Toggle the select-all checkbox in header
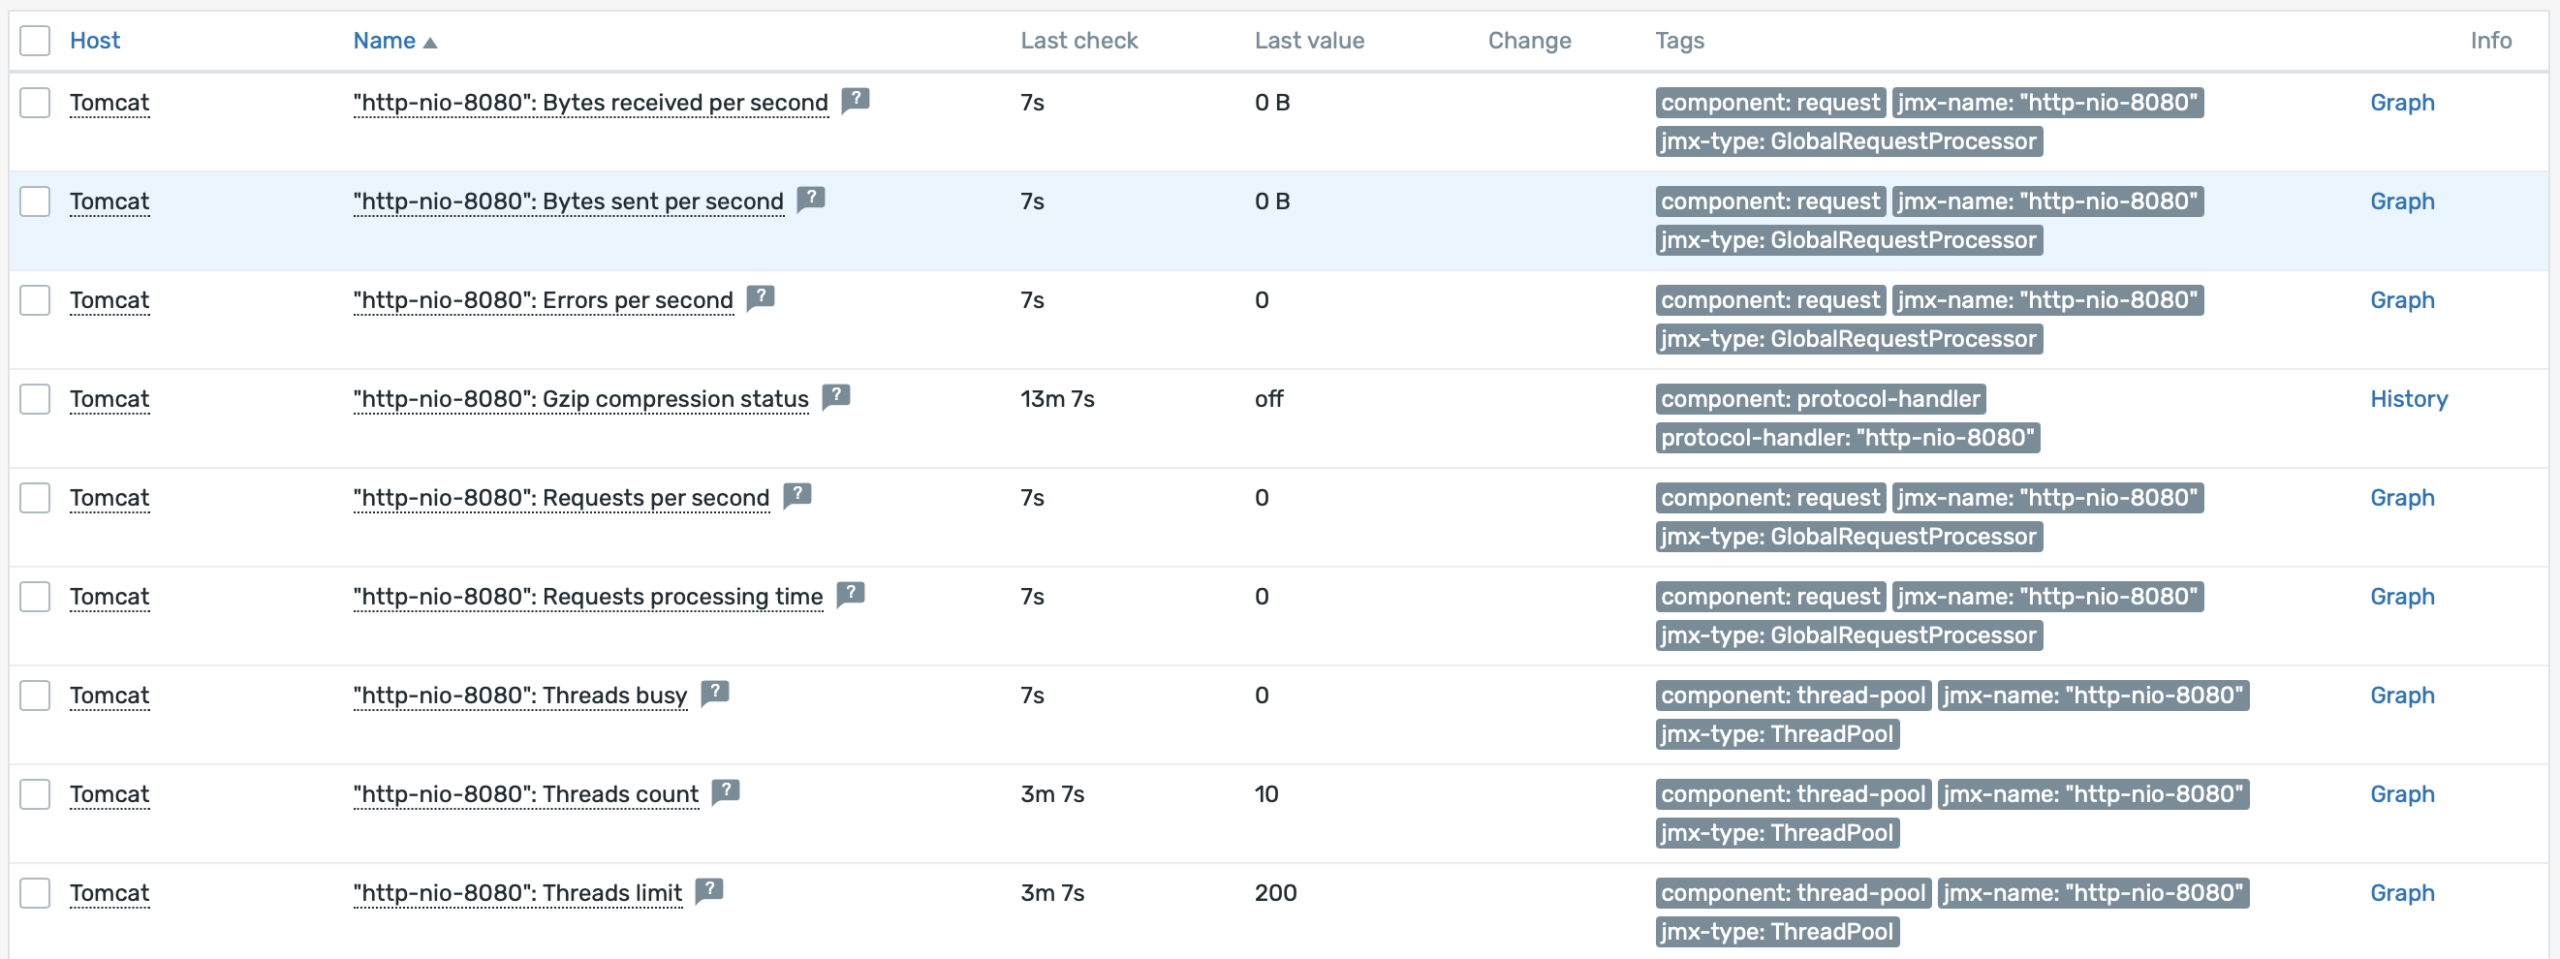 point(35,41)
